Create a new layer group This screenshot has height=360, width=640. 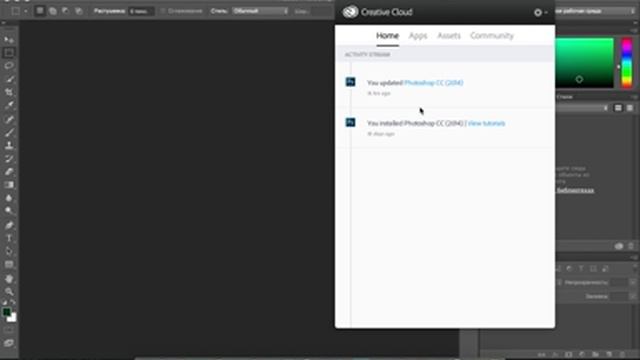[x=595, y=354]
